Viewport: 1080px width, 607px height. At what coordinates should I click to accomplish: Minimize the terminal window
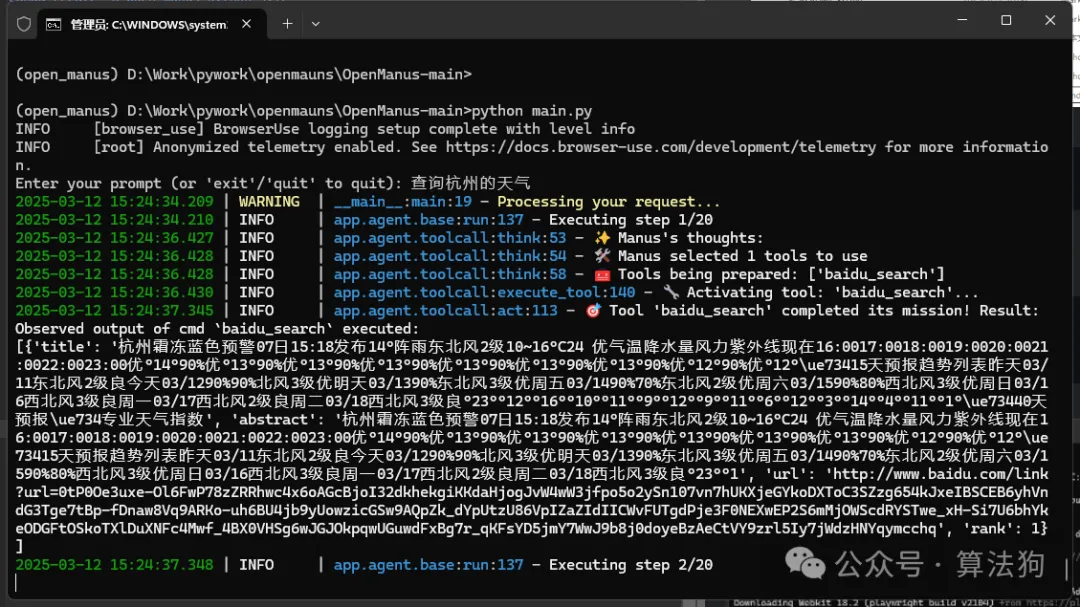(962, 20)
